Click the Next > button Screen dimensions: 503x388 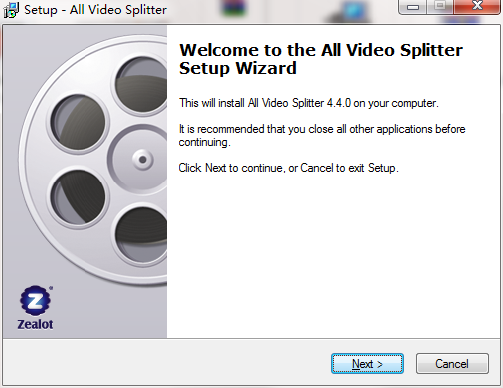point(367,364)
